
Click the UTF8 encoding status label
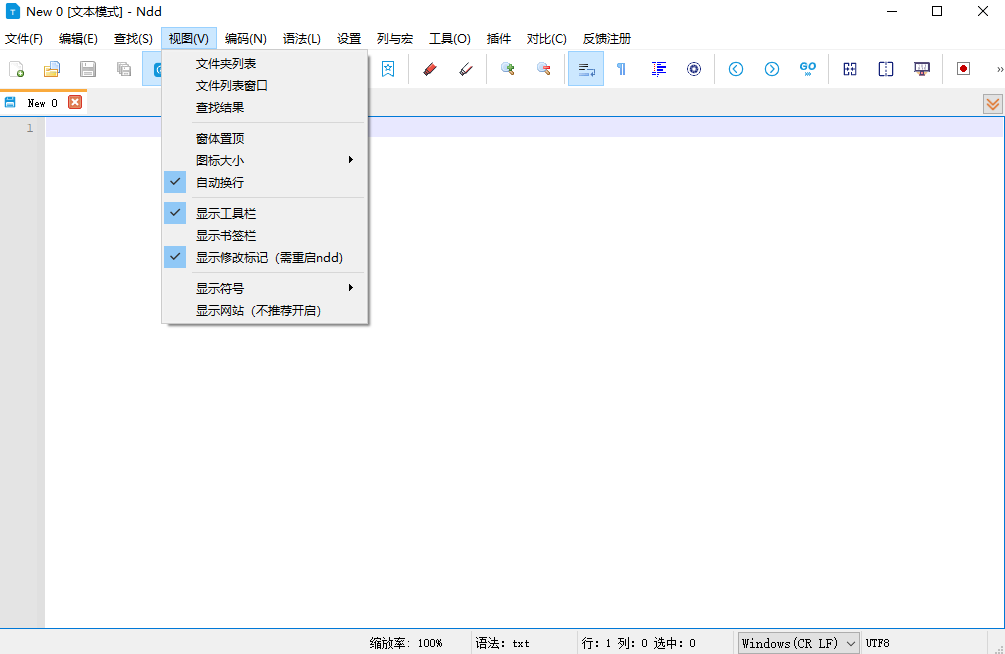[877, 643]
